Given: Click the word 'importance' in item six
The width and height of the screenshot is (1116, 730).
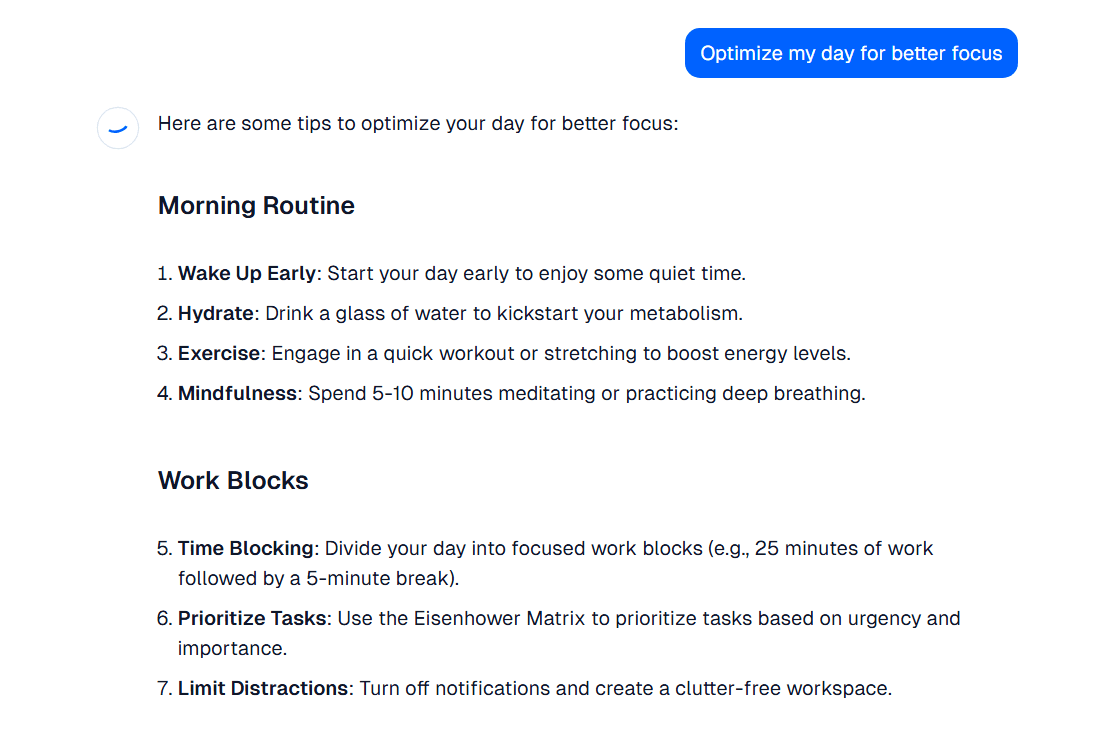Looking at the screenshot, I should point(229,649).
